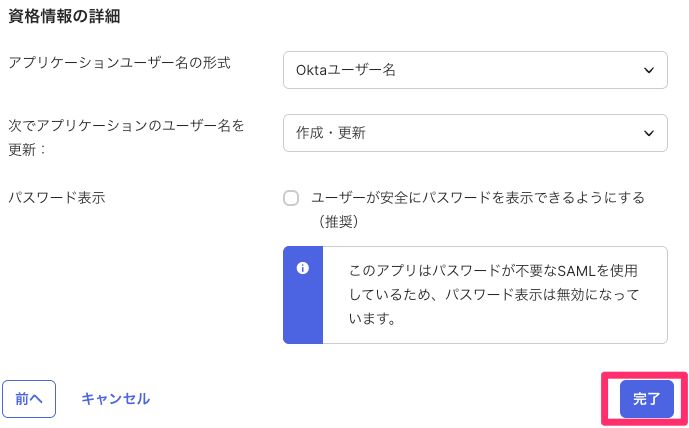Image resolution: width=689 pixels, height=428 pixels.
Task: Click the selected 作成・更新 value text
Action: [330, 133]
